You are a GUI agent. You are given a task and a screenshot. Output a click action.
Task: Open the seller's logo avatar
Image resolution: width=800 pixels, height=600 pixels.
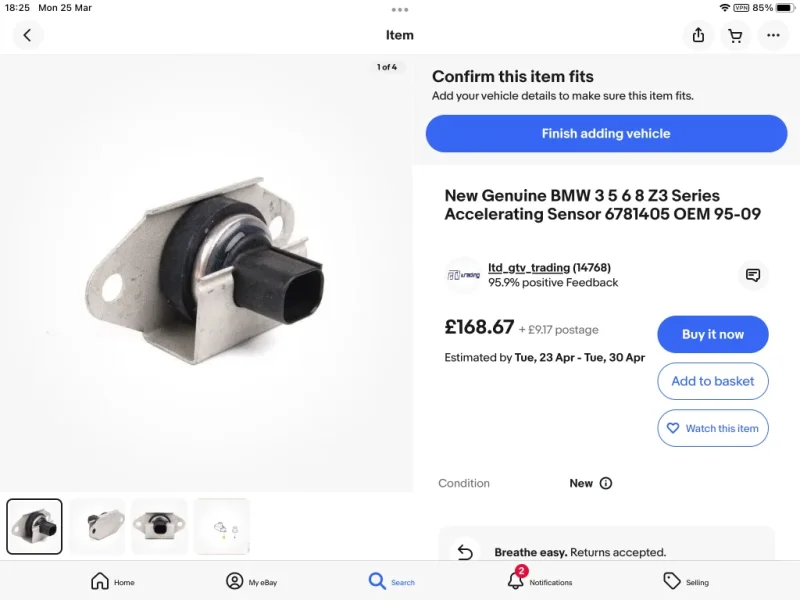click(x=463, y=275)
